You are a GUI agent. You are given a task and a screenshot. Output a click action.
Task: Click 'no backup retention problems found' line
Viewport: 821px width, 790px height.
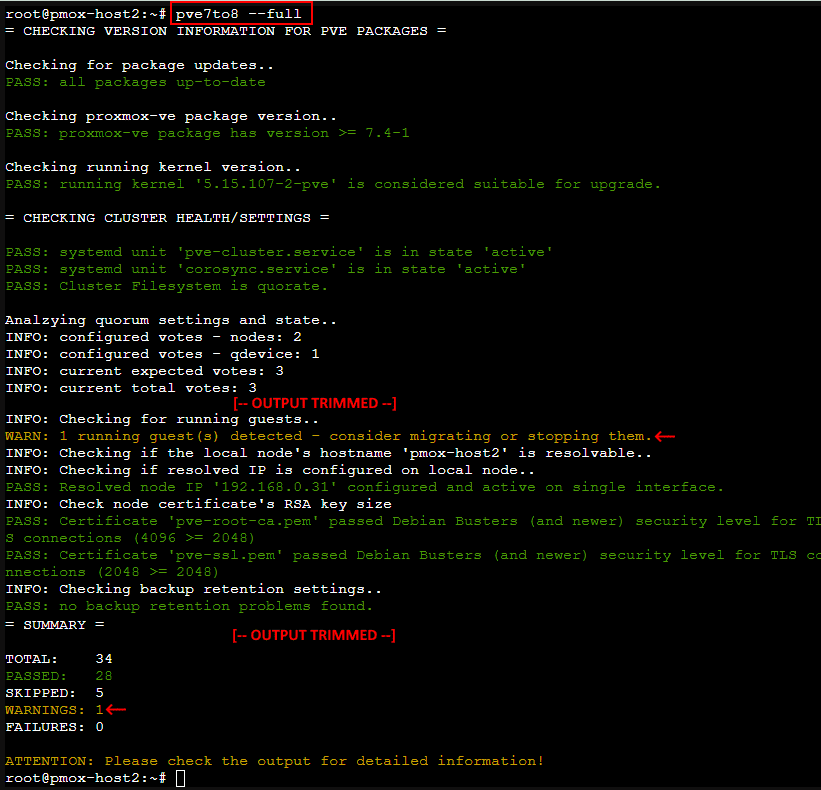189,606
